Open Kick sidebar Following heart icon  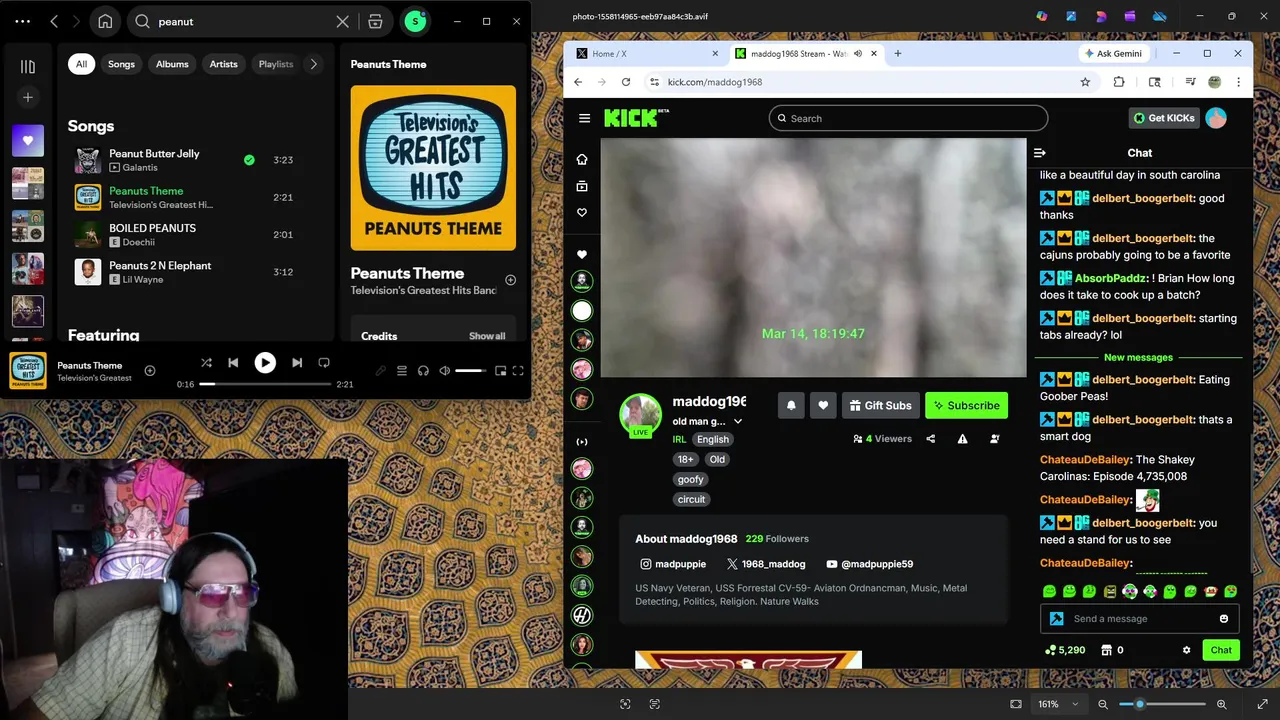point(582,213)
